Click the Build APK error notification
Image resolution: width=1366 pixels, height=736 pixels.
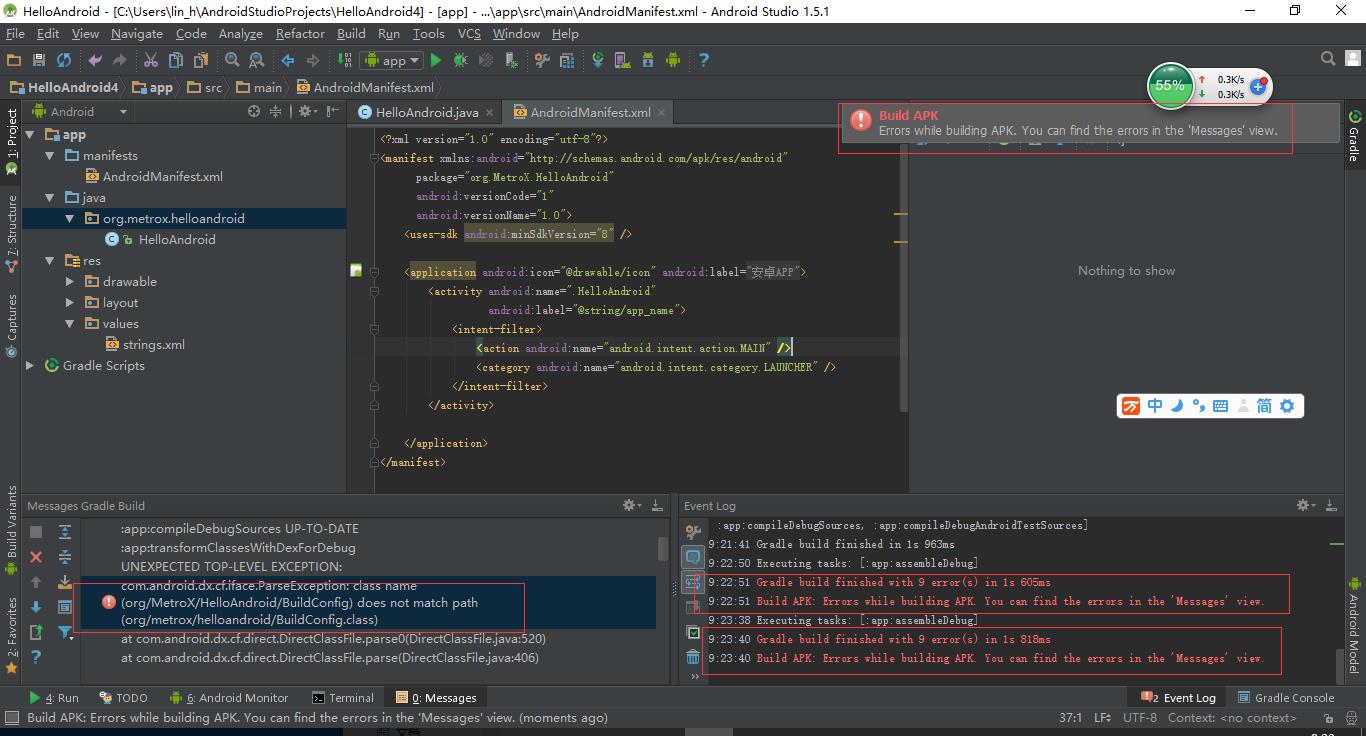[x=1090, y=123]
